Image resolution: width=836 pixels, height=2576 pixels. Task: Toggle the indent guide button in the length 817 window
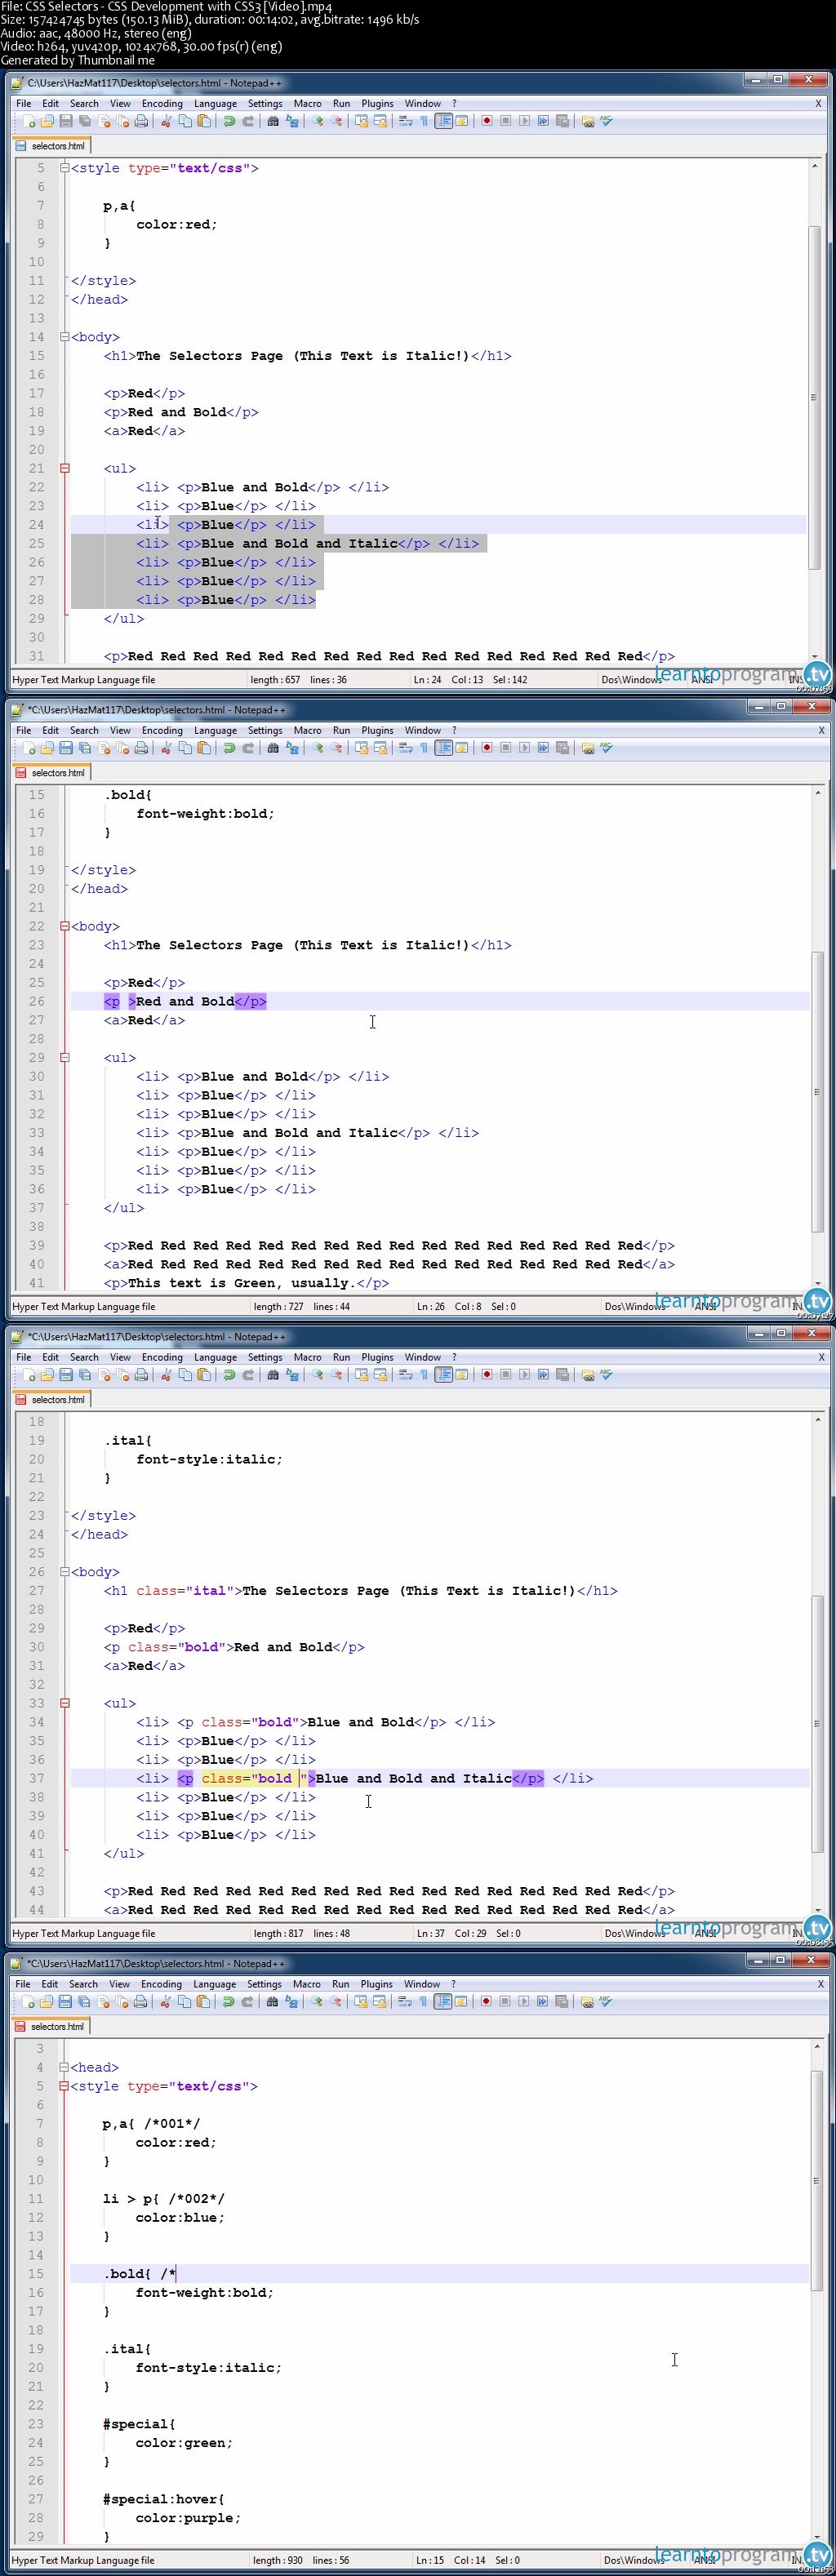pos(443,1375)
